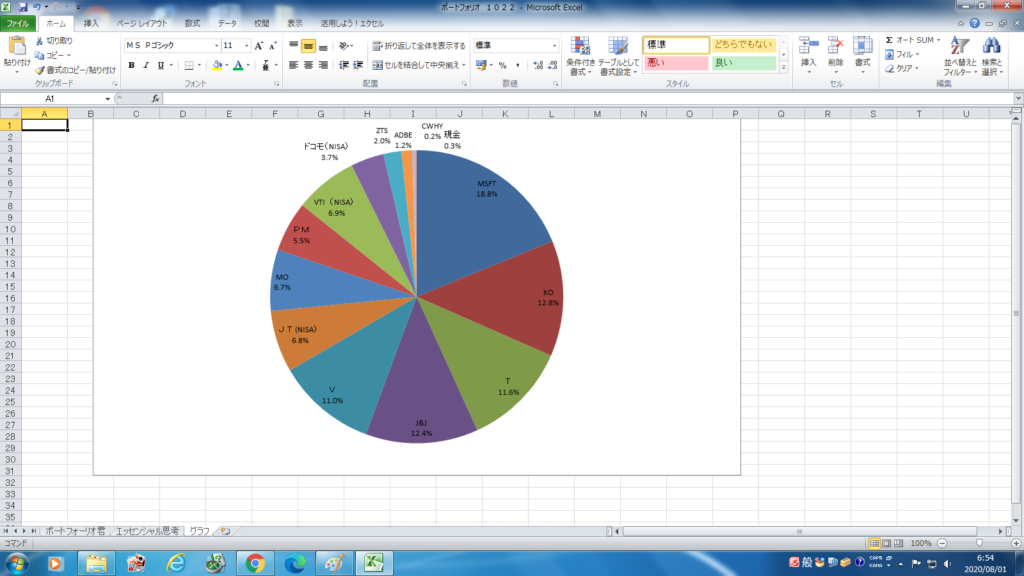Open the エッセンシャル思考 sheet tab
Screen dimensions: 1024x576
147,532
